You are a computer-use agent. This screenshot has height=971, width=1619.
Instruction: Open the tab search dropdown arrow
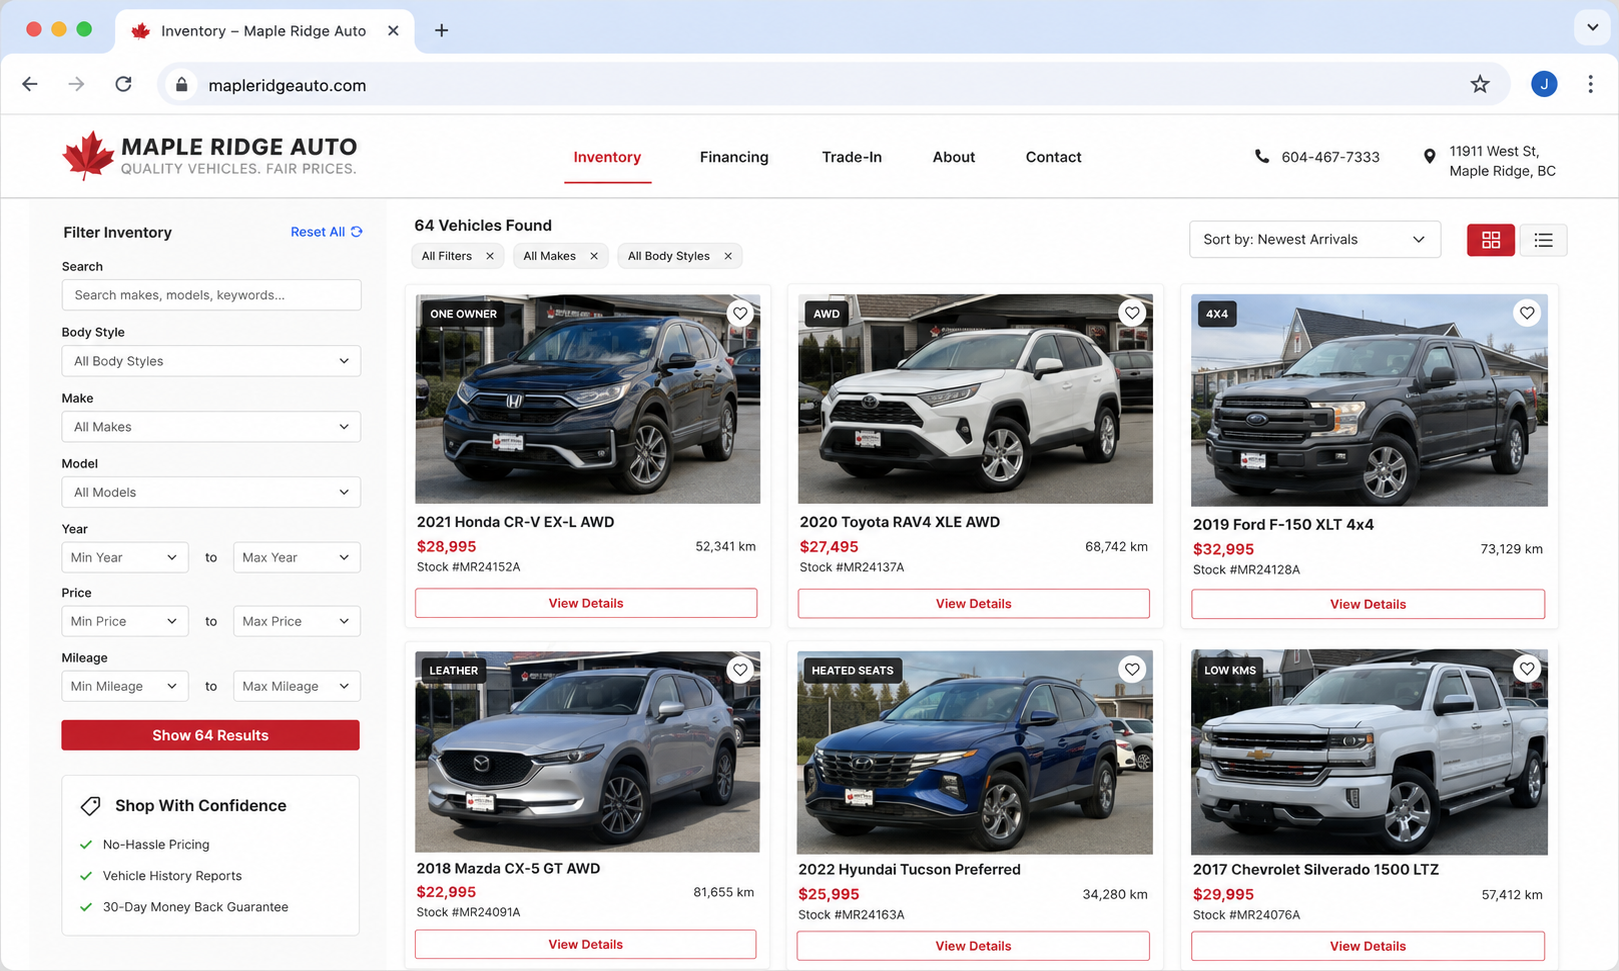point(1592,27)
